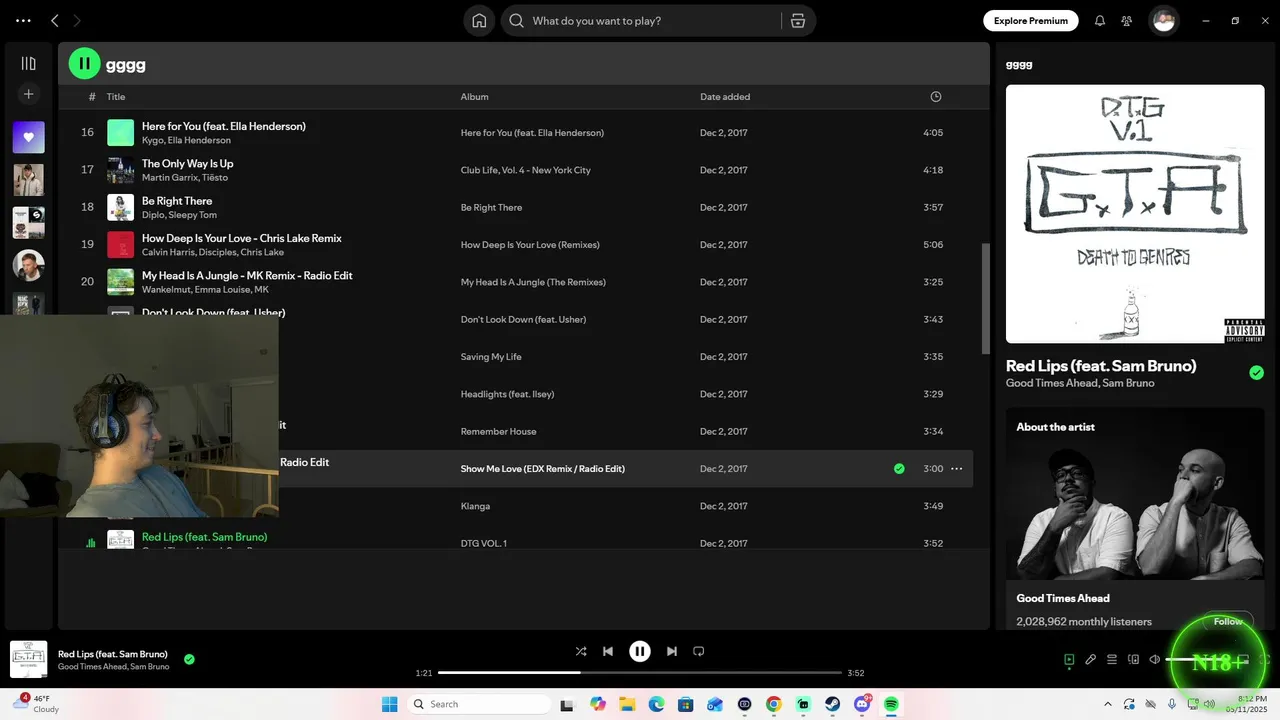Open the notifications bell

point(1100,21)
